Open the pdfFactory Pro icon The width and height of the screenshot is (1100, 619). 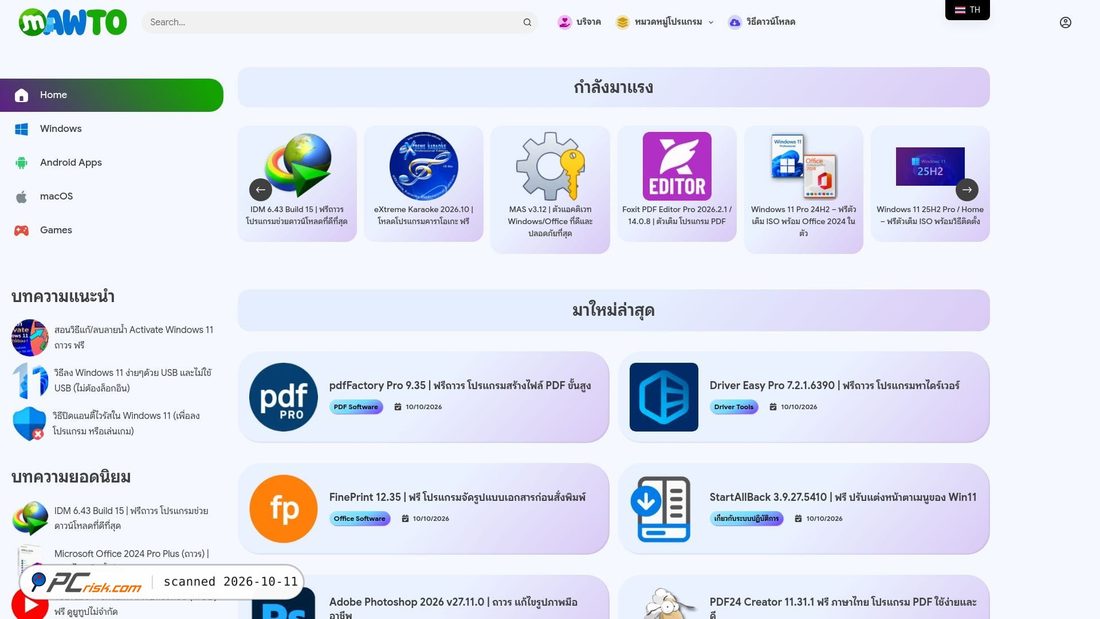283,397
